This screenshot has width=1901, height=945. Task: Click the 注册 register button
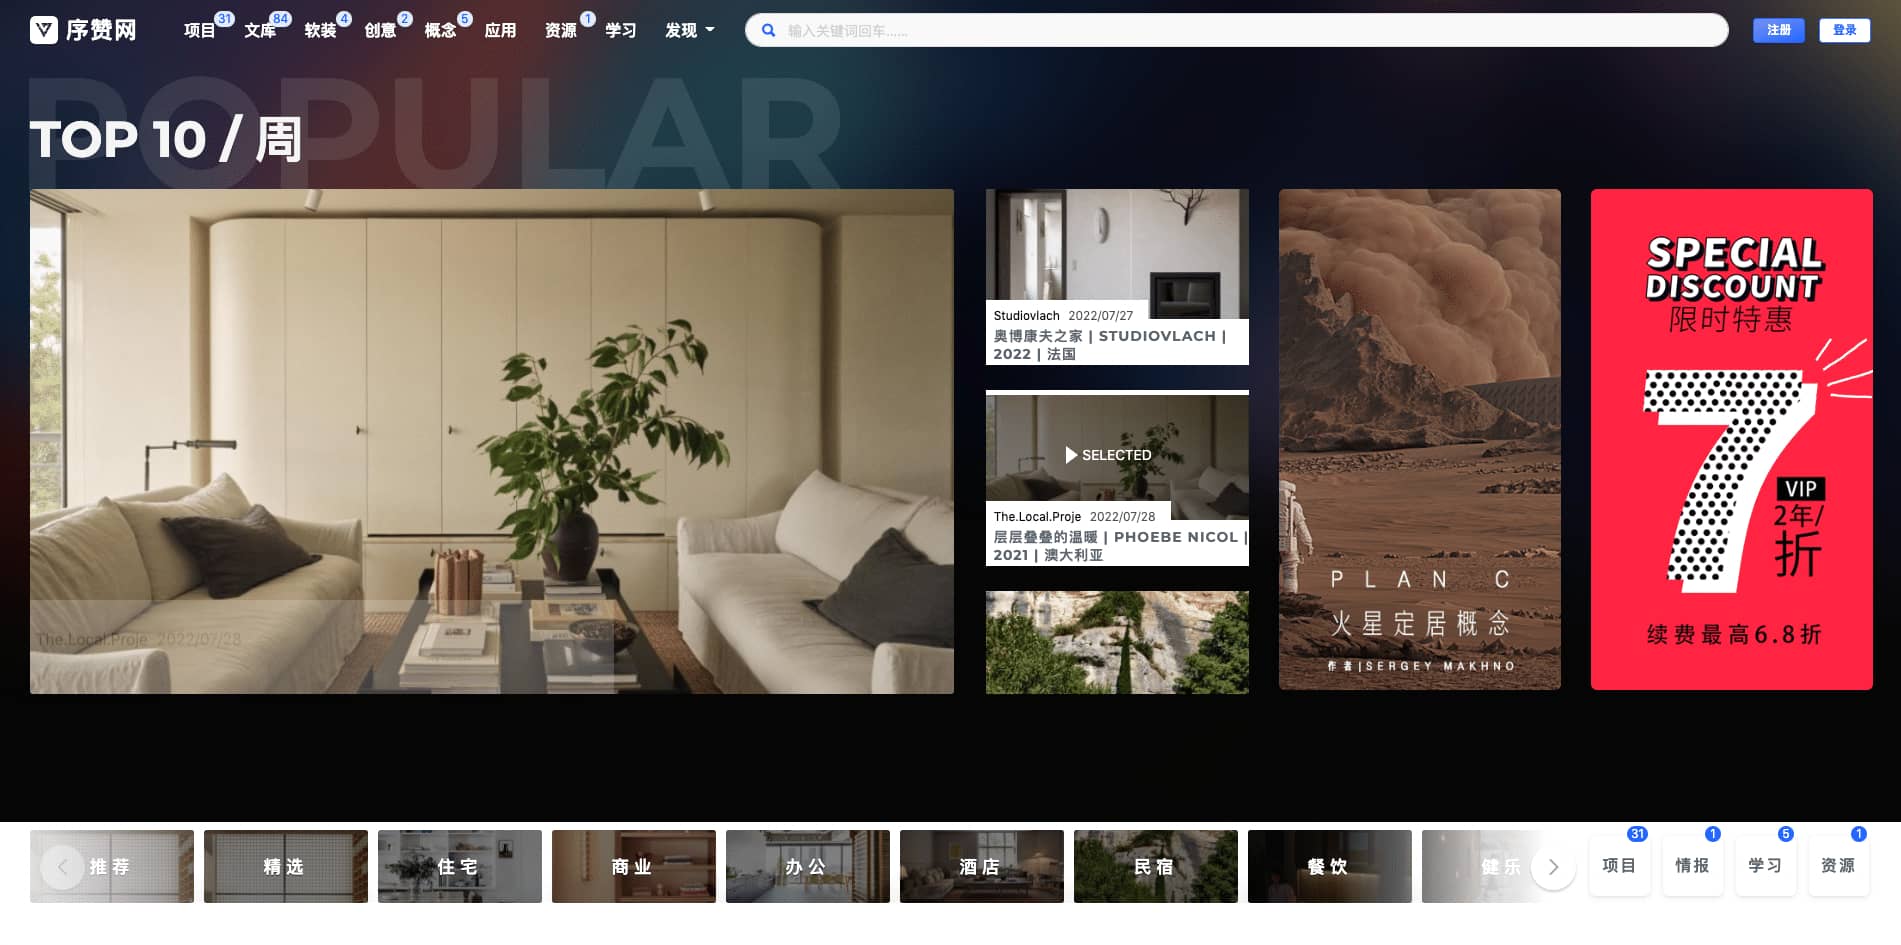point(1778,30)
